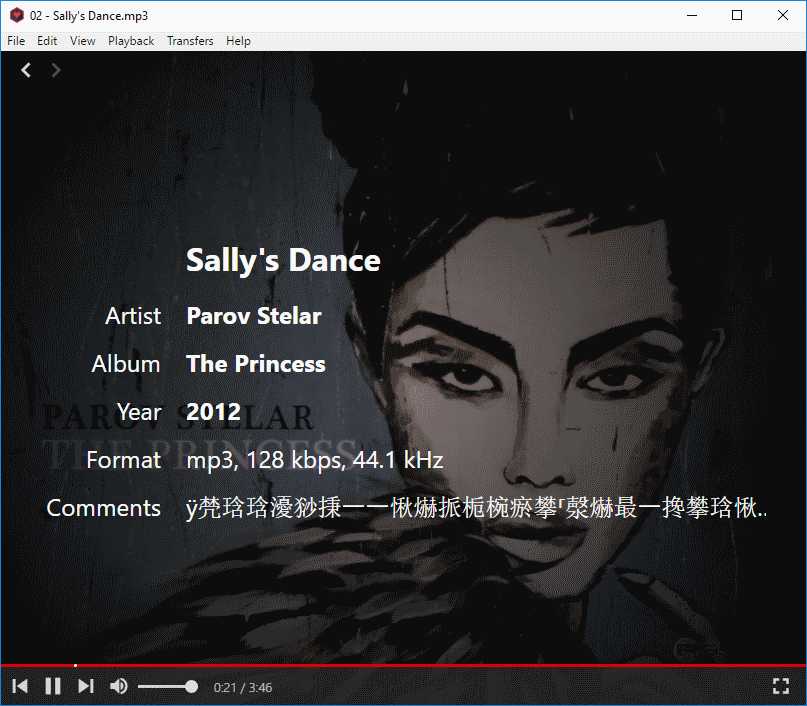Open the File menu

[16, 41]
